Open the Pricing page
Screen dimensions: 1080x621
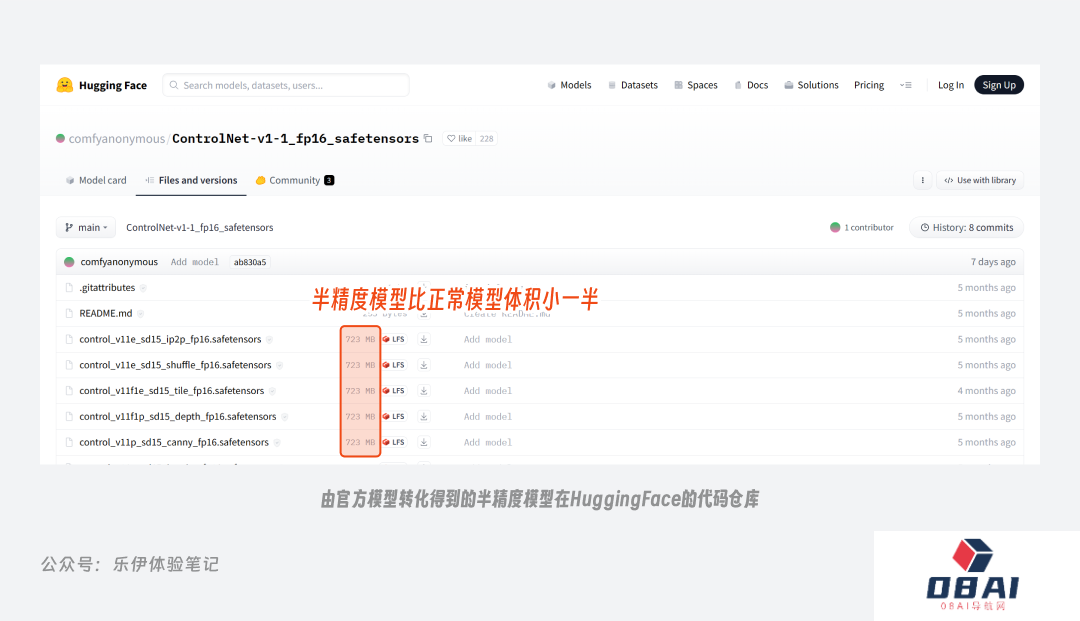869,85
